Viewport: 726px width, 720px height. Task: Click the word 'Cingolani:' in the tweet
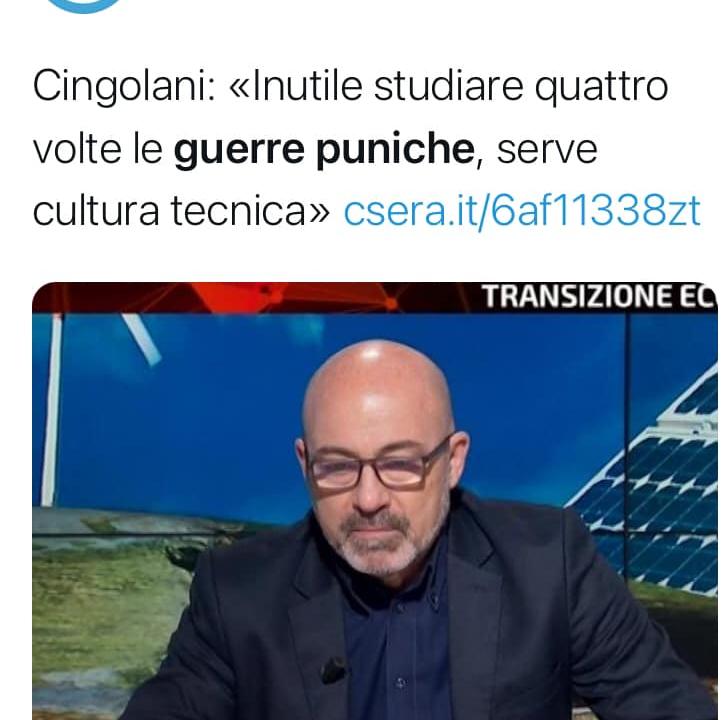[x=124, y=87]
